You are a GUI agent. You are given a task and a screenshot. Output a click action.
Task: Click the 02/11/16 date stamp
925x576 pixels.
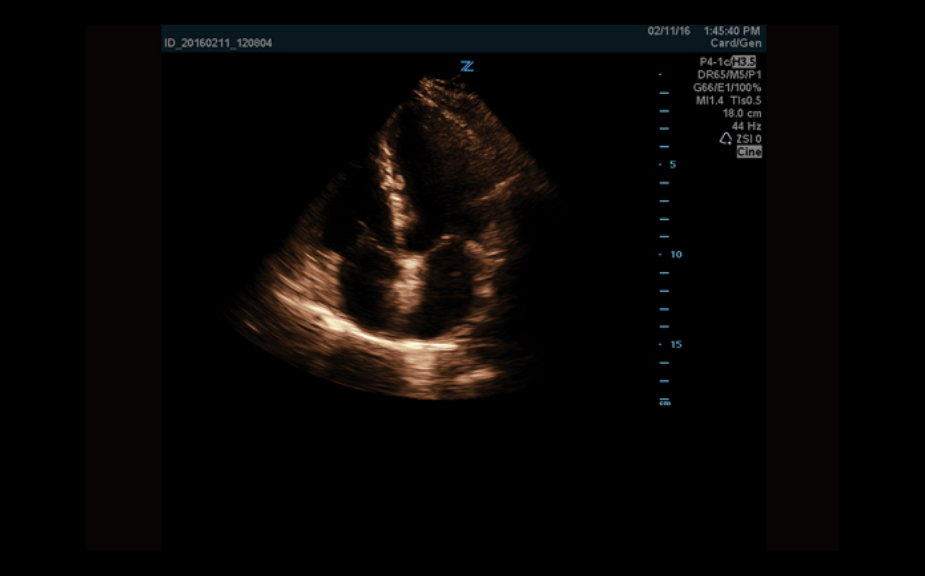(x=668, y=31)
